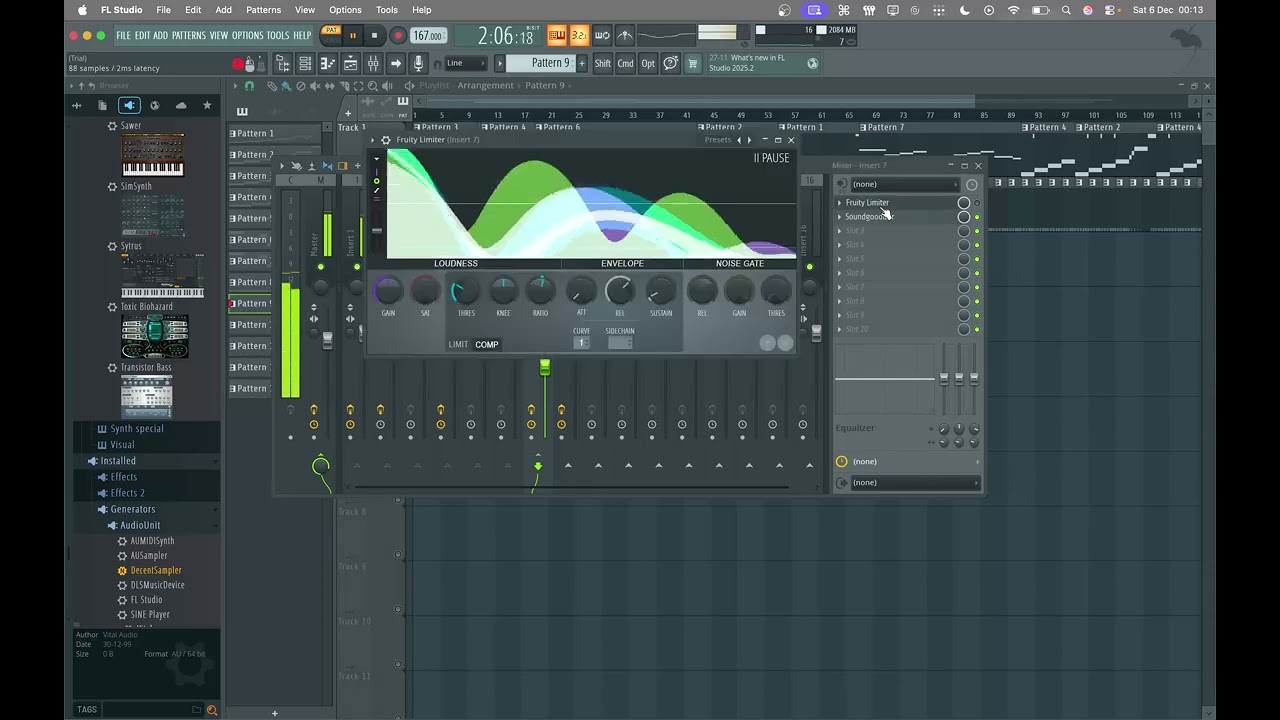Click the Shift modifier button
This screenshot has width=1280, height=720.
(603, 63)
